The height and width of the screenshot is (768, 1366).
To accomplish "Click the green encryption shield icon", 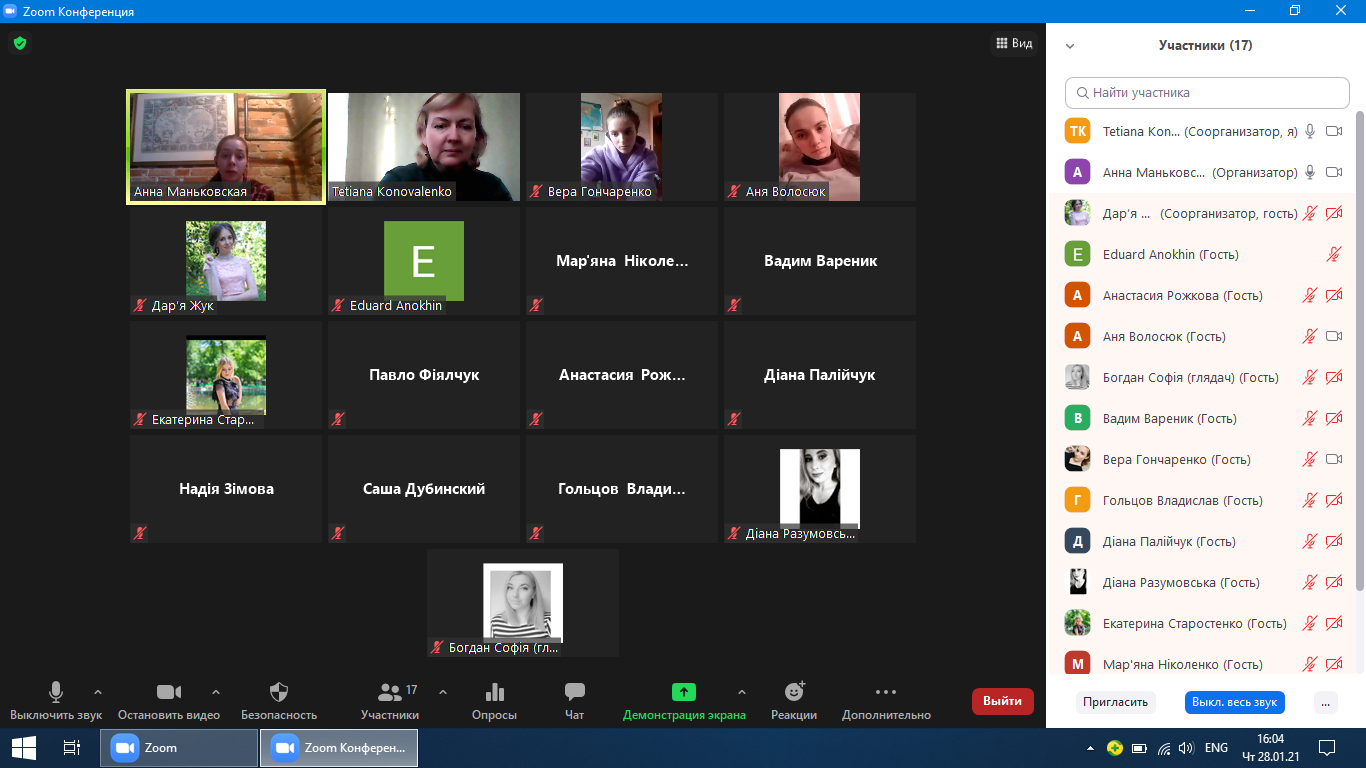I will pyautogui.click(x=19, y=43).
